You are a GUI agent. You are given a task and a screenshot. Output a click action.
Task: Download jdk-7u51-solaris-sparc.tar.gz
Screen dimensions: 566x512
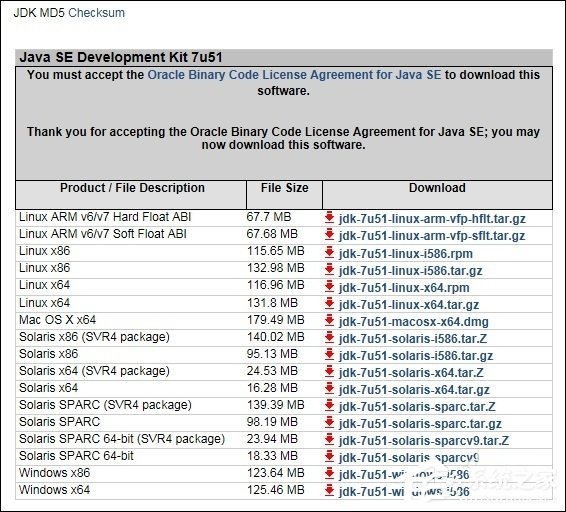tap(420, 424)
